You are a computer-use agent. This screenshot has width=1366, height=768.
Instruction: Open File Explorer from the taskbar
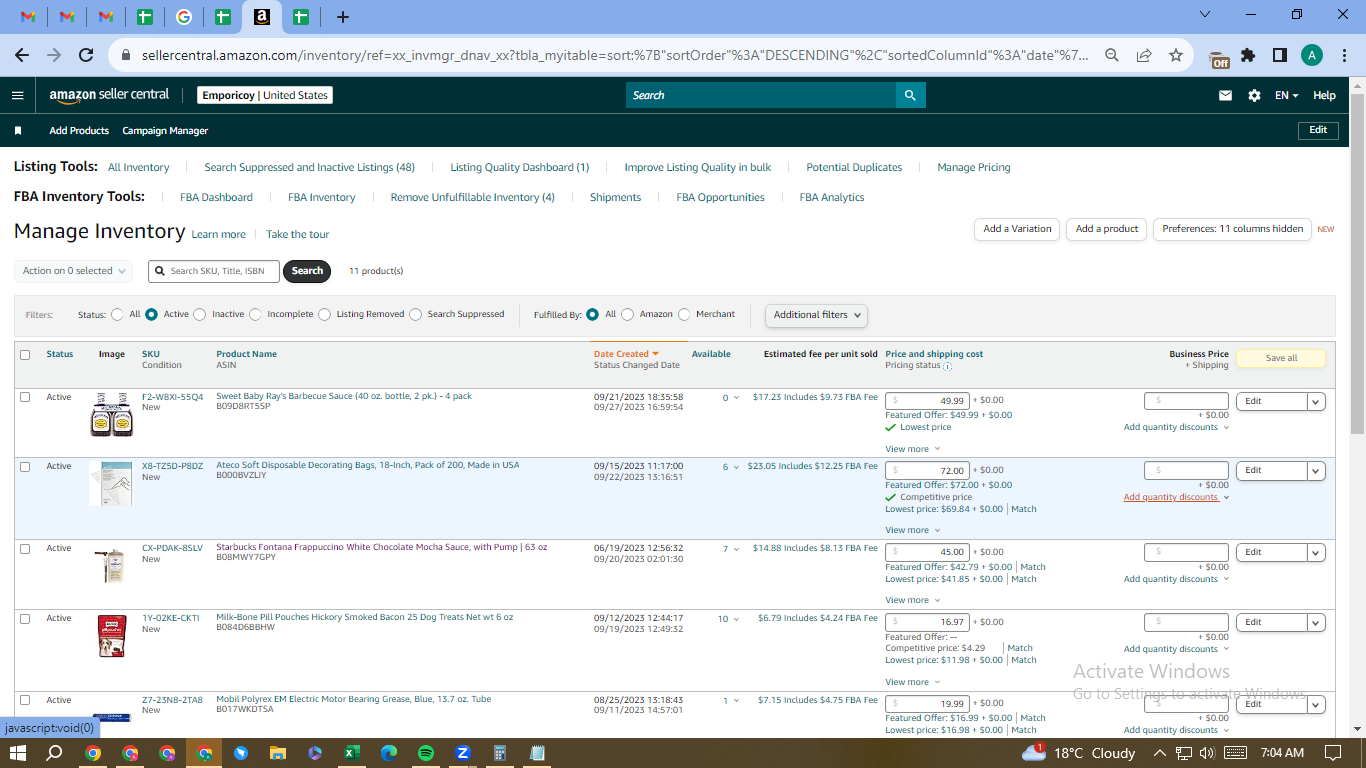click(278, 753)
